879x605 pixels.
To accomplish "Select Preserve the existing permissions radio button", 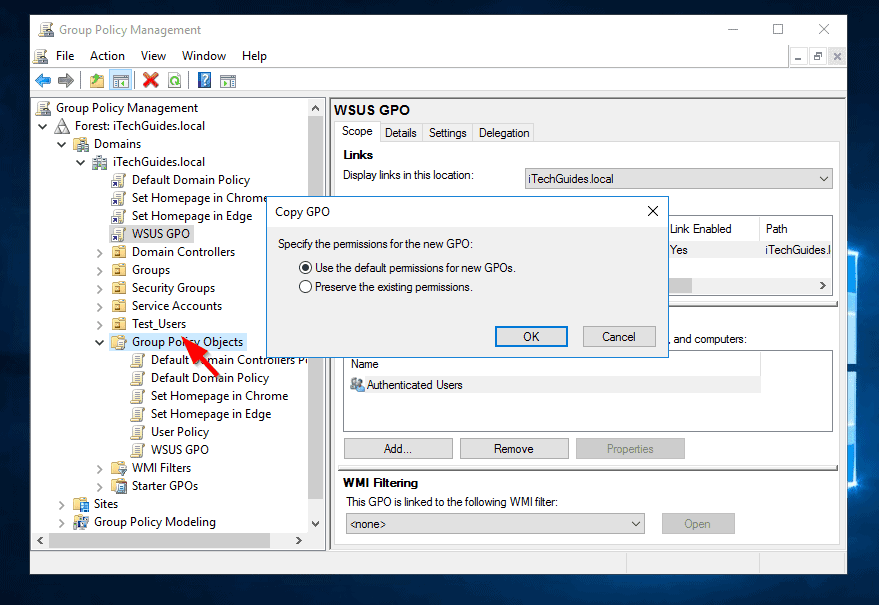I will pos(306,287).
